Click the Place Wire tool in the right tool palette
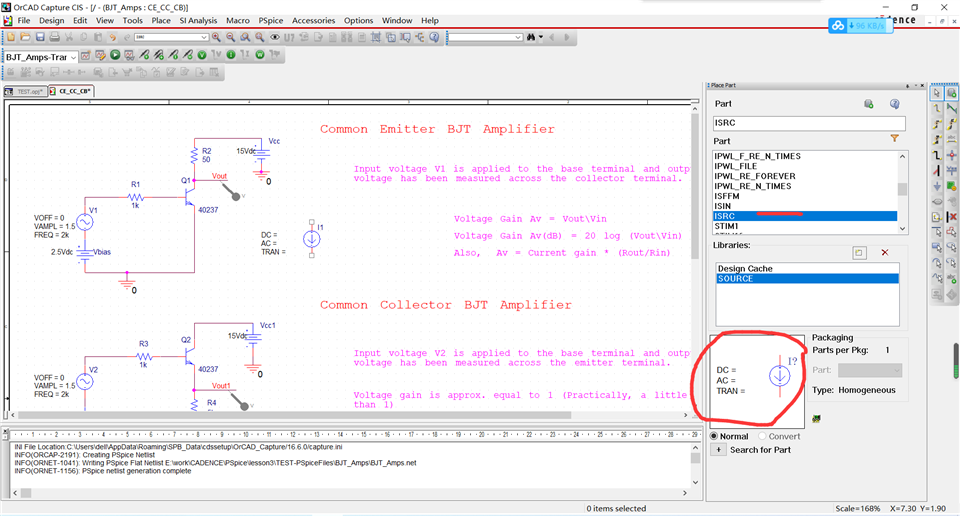Viewport: 960px width, 516px height. (x=937, y=108)
